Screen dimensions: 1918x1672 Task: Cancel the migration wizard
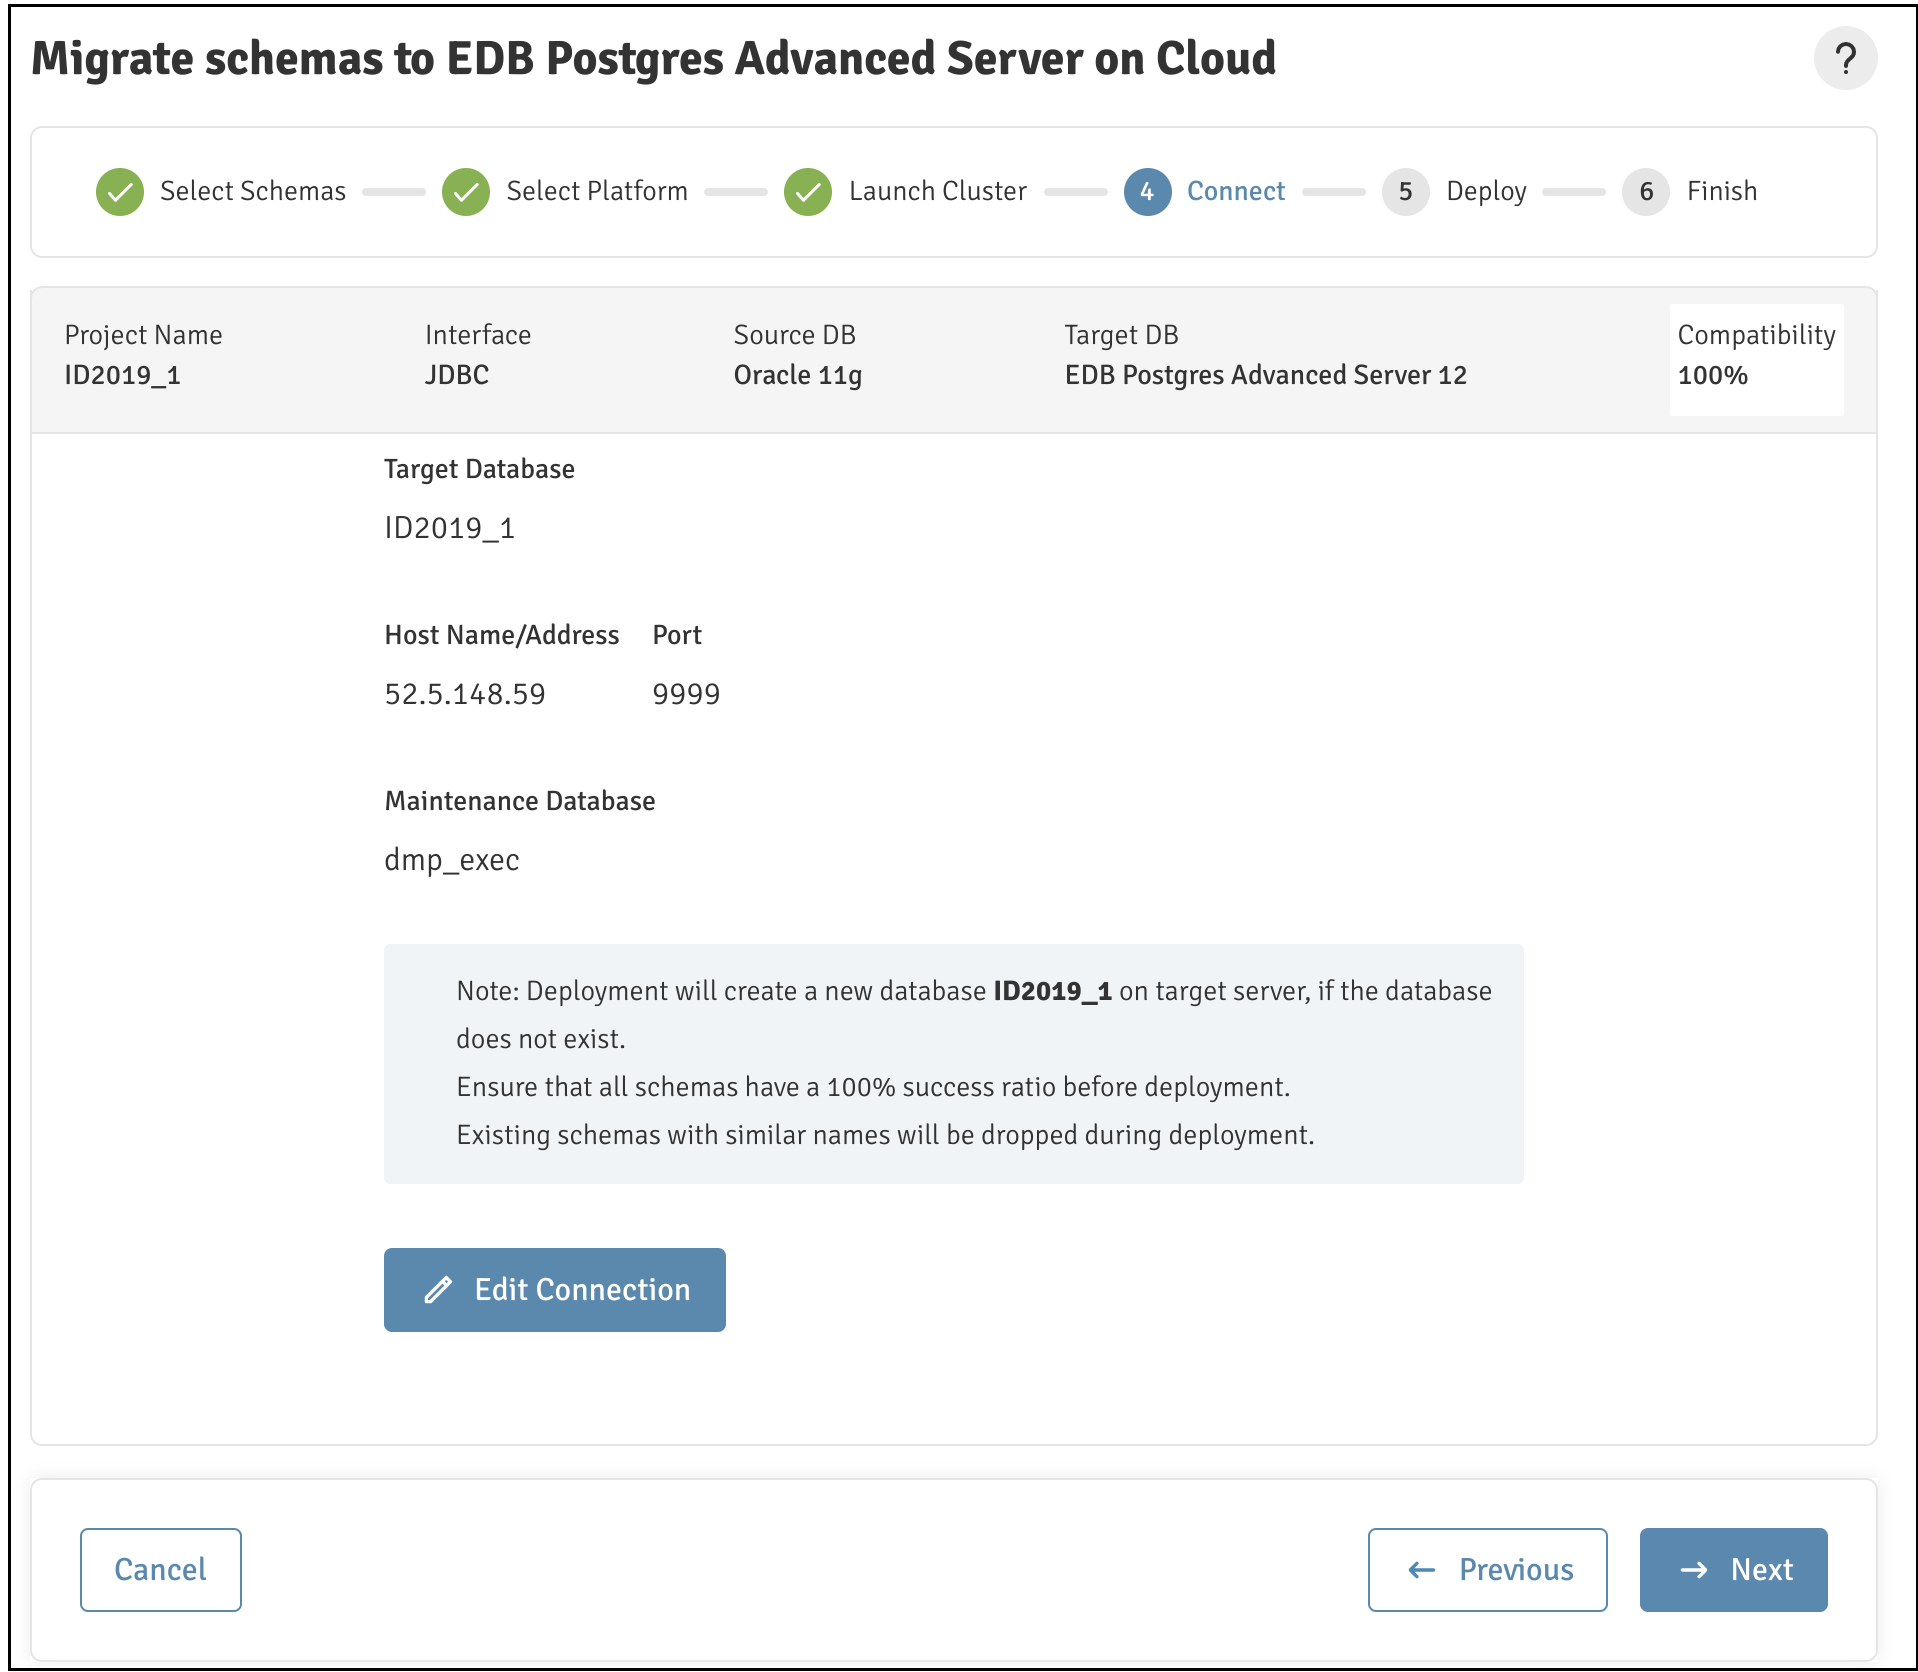click(161, 1569)
